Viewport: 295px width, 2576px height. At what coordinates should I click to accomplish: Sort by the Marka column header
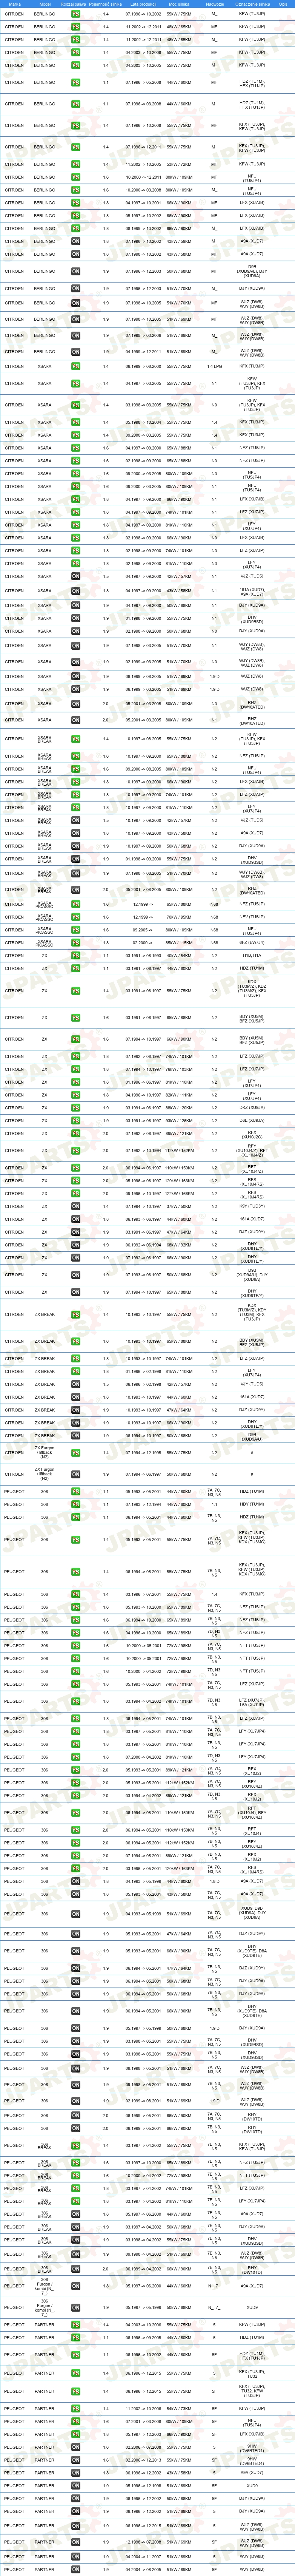coord(15,4)
